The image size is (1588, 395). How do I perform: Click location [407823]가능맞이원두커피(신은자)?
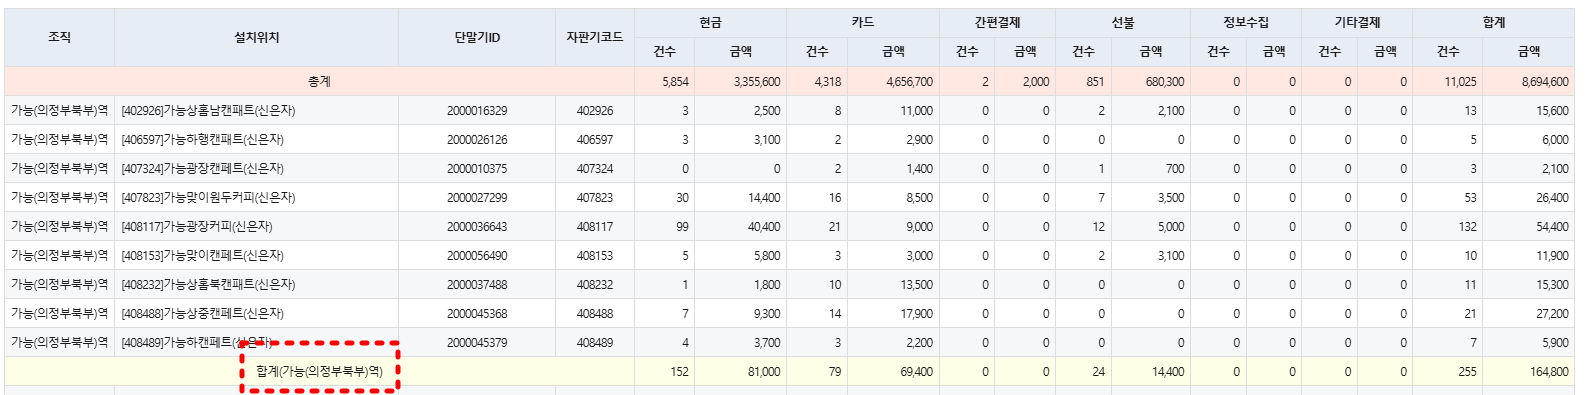pos(208,198)
